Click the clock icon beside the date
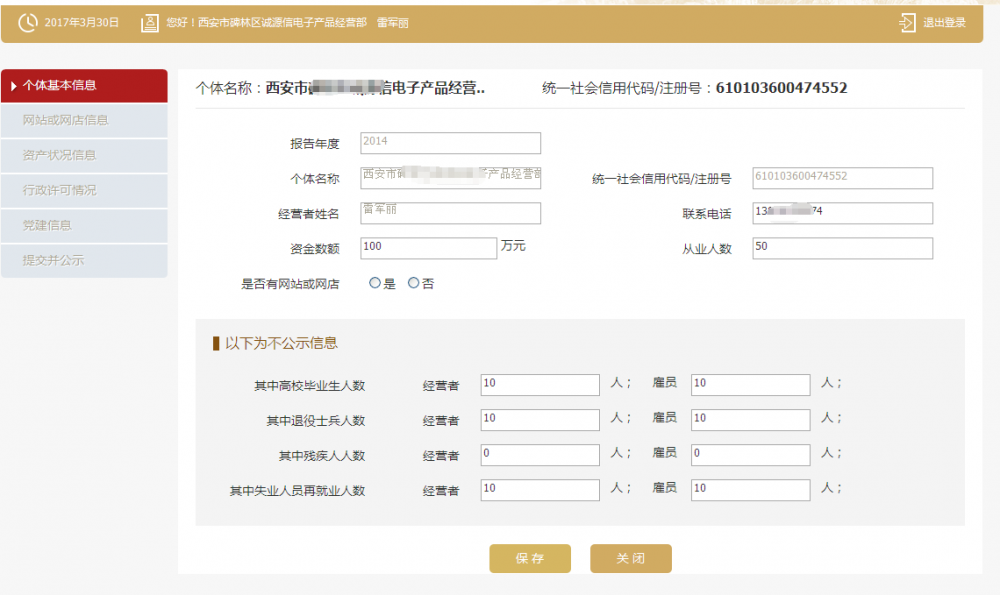 click(x=28, y=22)
